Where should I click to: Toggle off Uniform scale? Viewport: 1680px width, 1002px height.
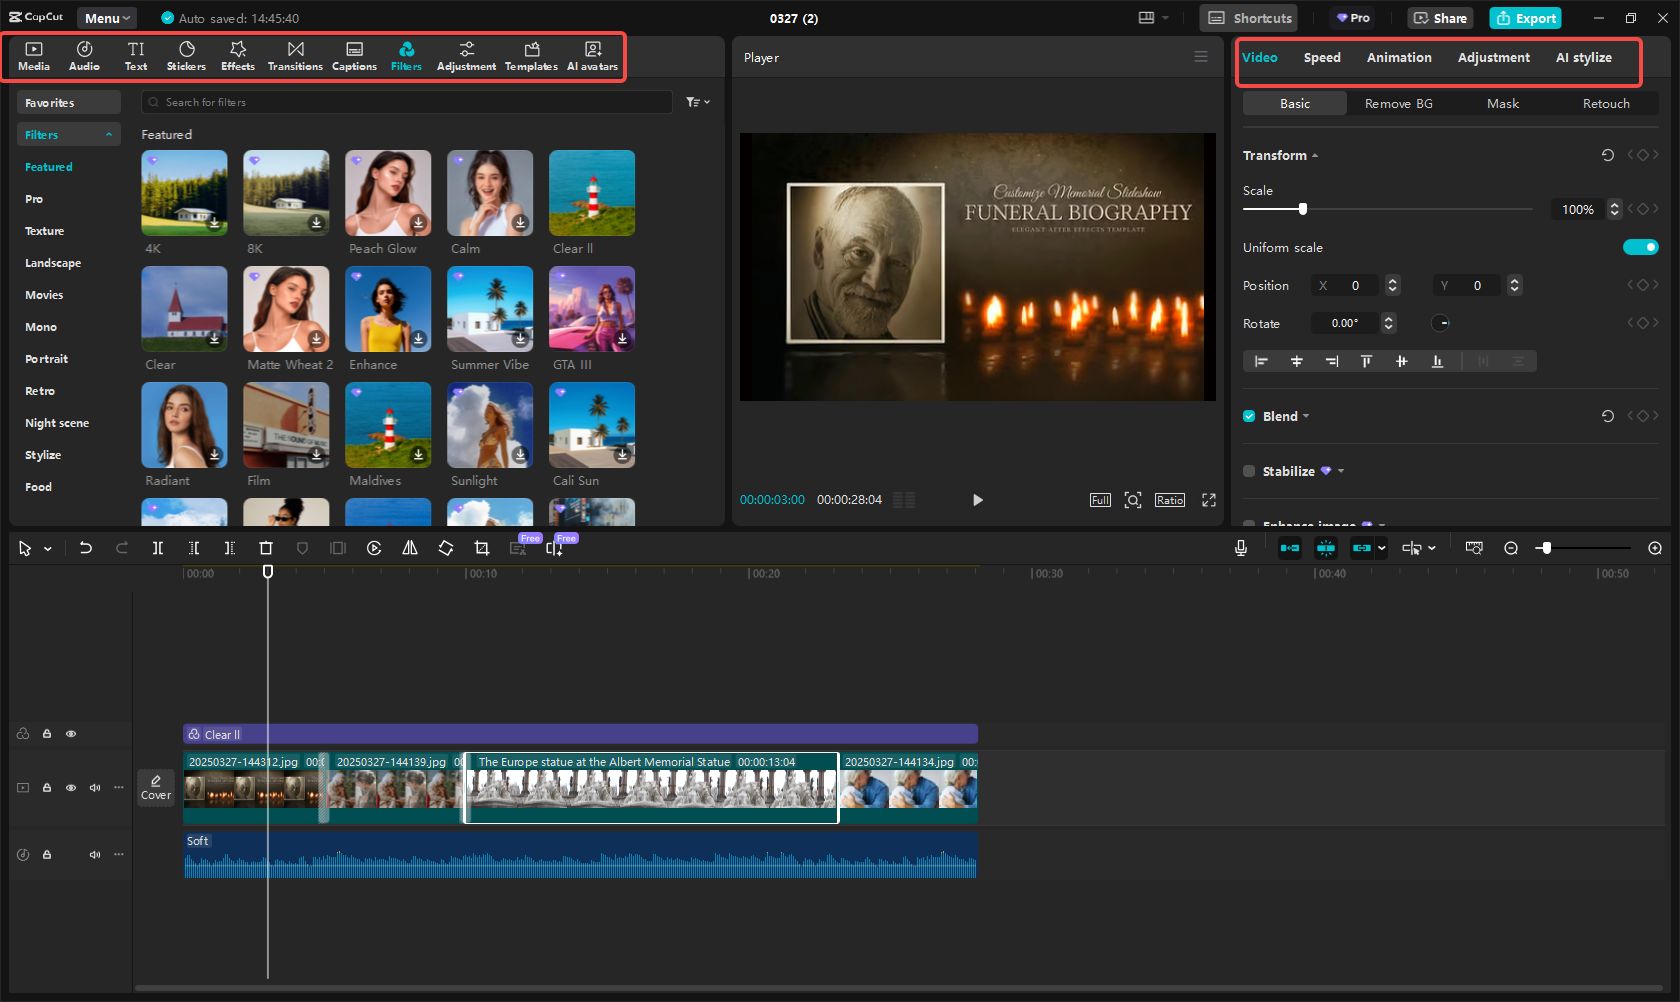tap(1640, 247)
